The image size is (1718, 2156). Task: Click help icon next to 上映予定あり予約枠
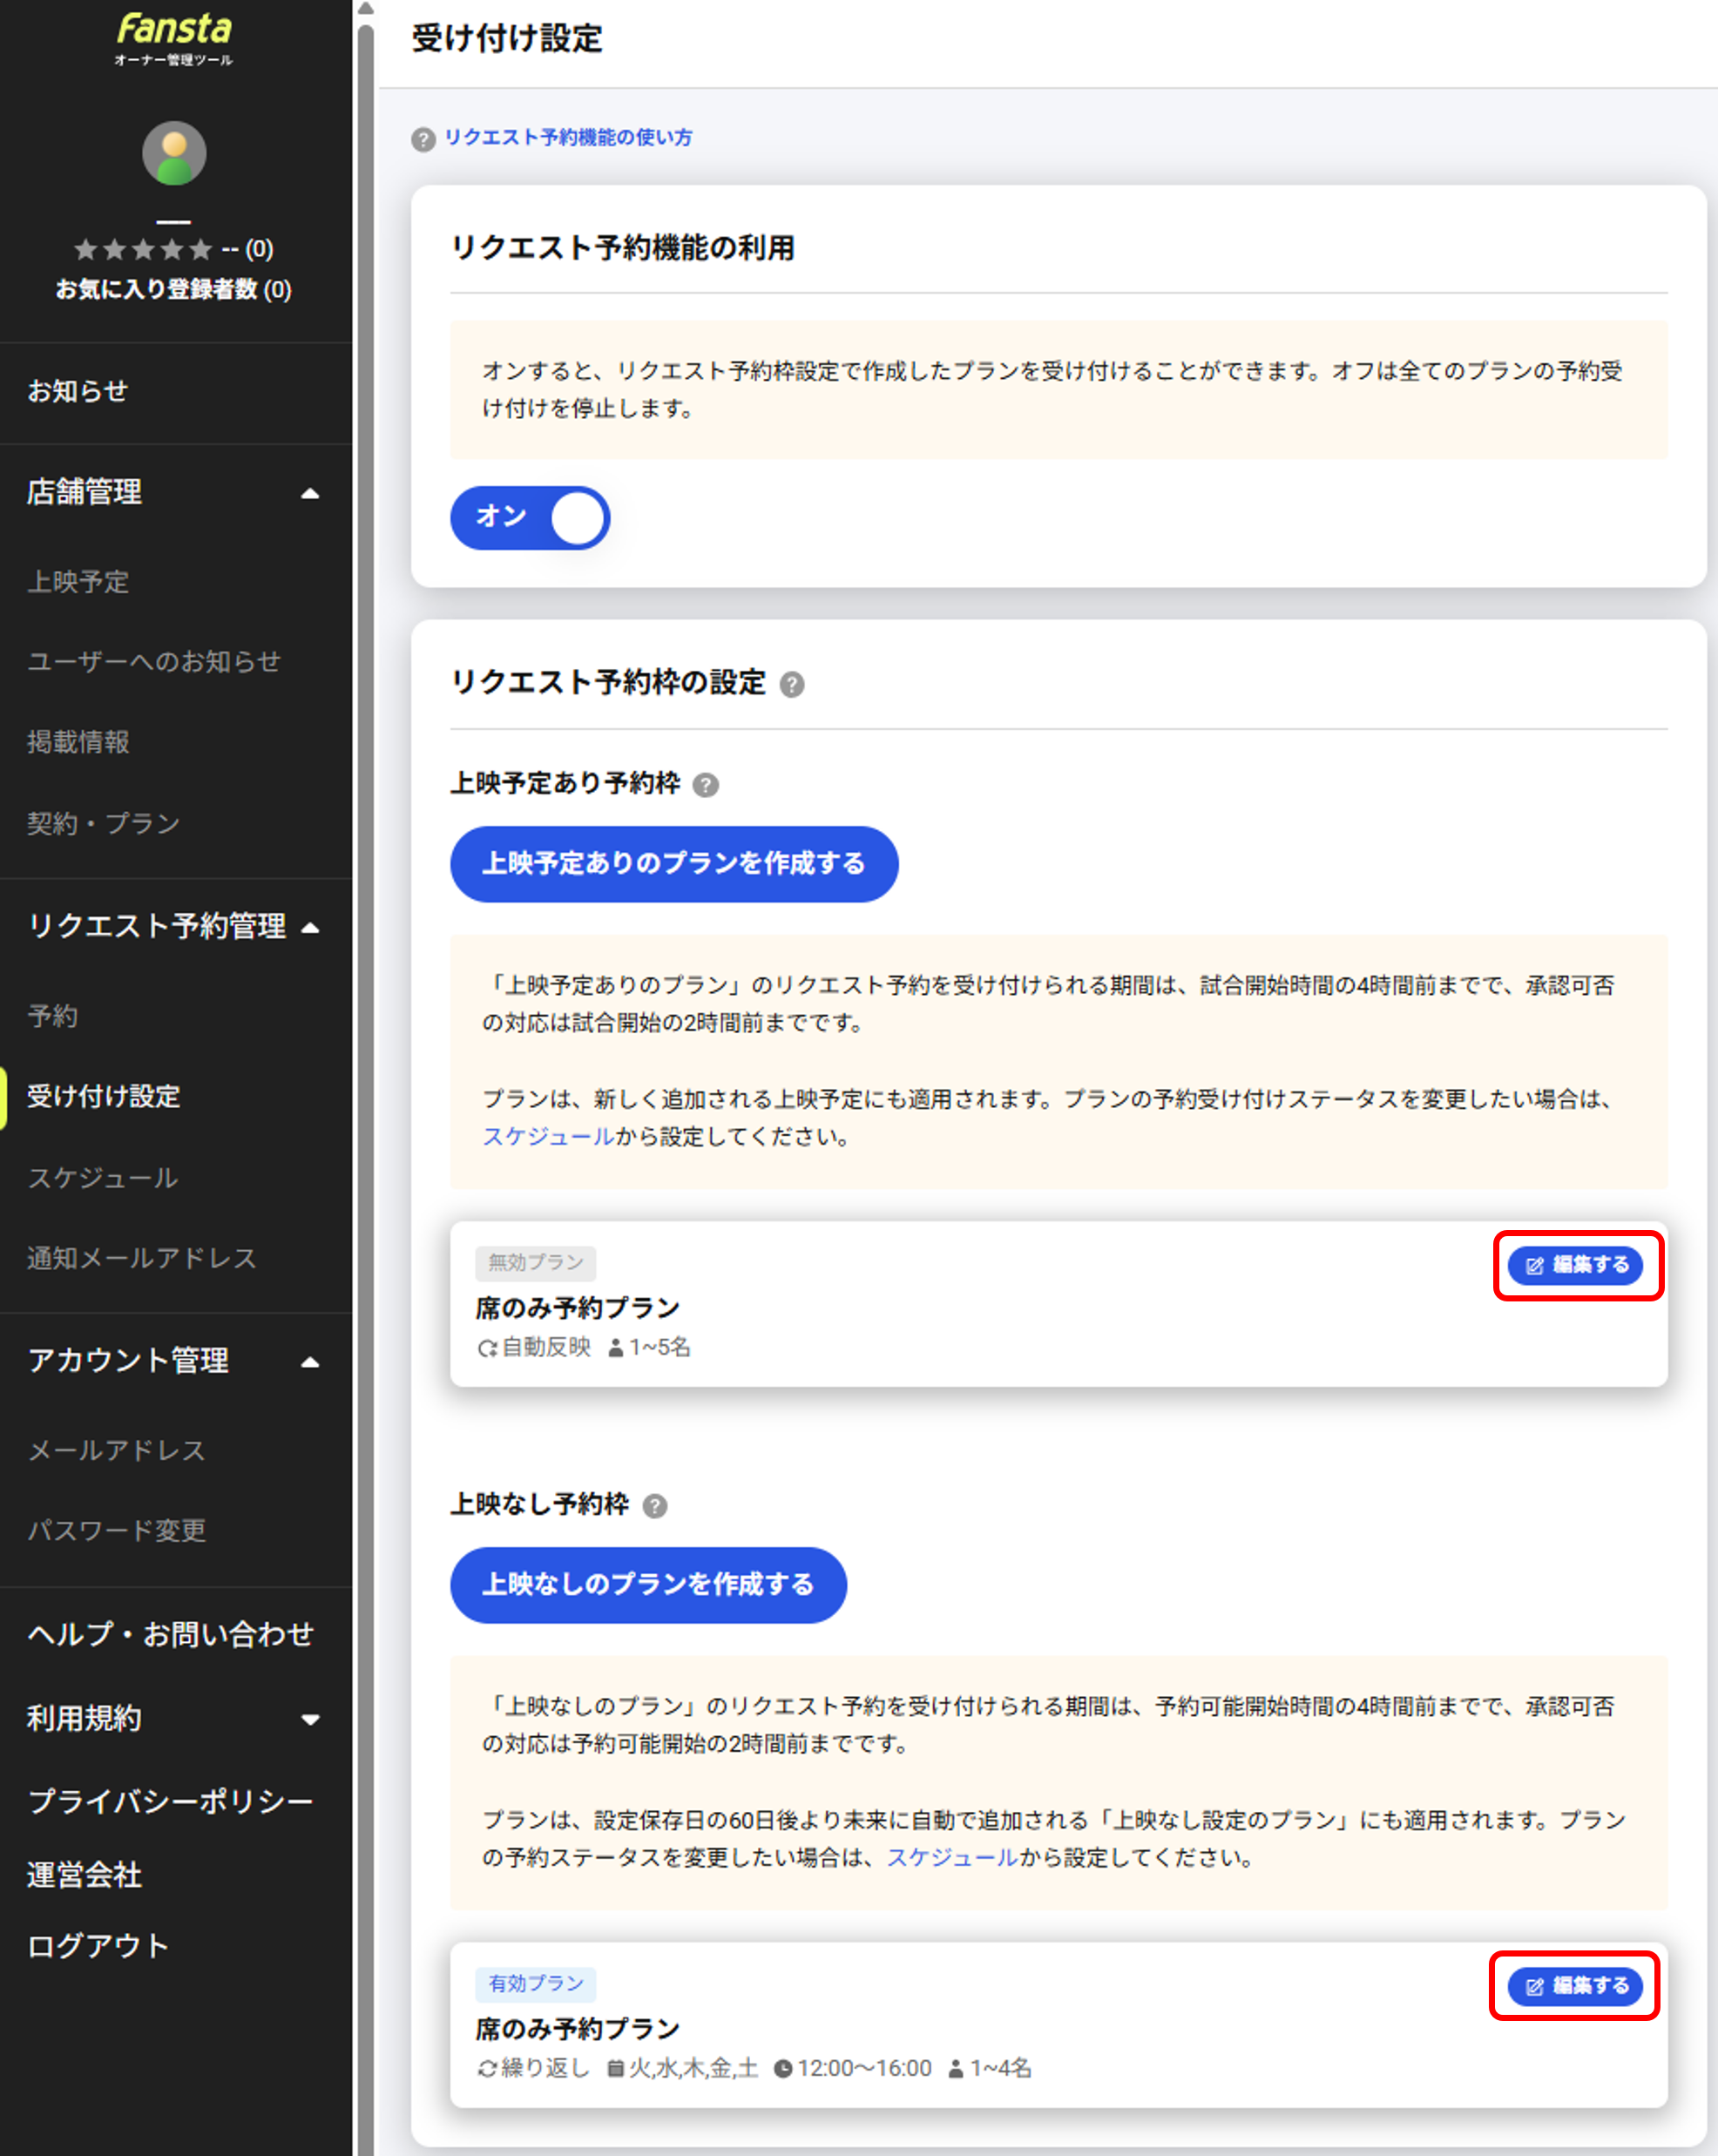click(706, 785)
